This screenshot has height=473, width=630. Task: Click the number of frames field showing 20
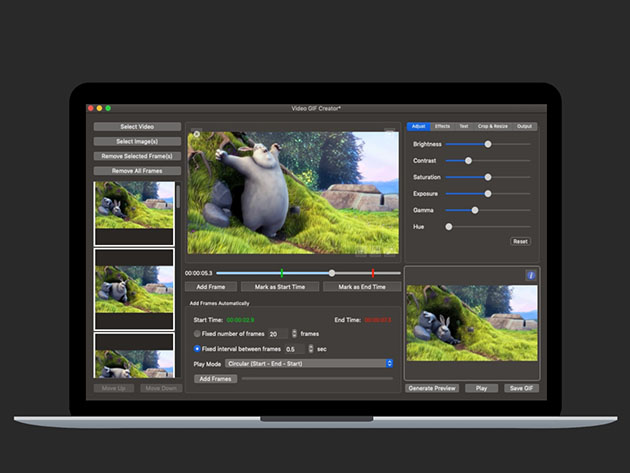point(278,334)
